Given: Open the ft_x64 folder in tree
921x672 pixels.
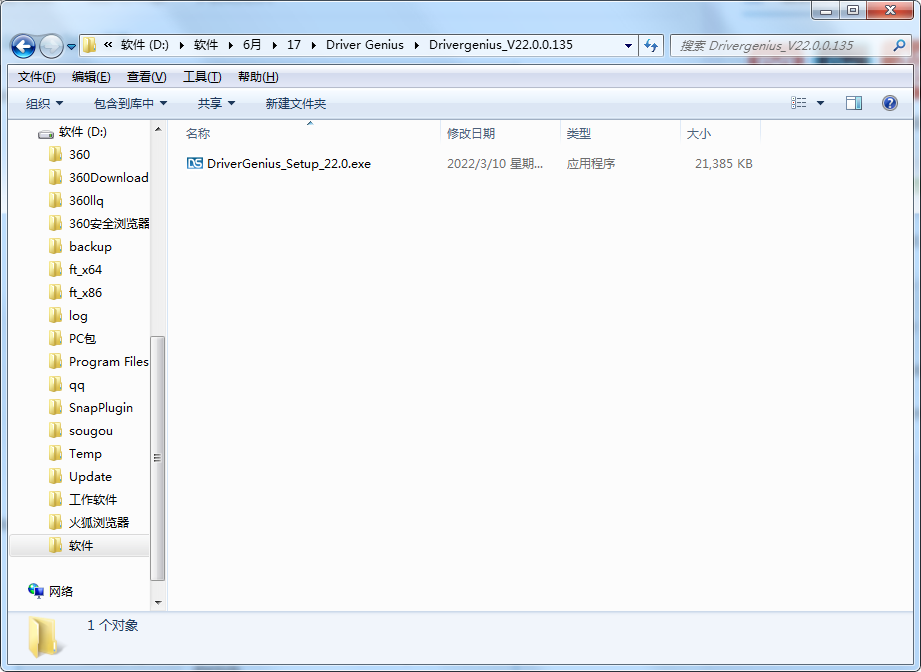Looking at the screenshot, I should pyautogui.click(x=85, y=269).
